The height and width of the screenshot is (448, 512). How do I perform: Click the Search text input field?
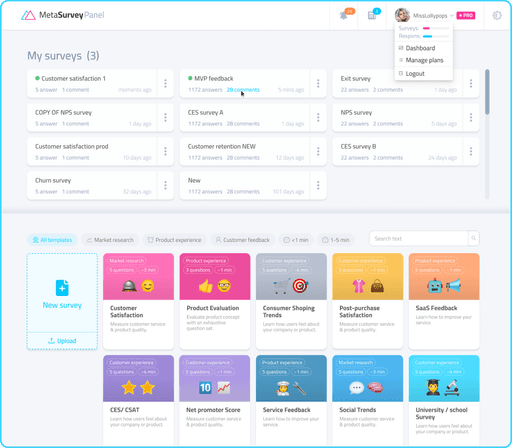[419, 239]
